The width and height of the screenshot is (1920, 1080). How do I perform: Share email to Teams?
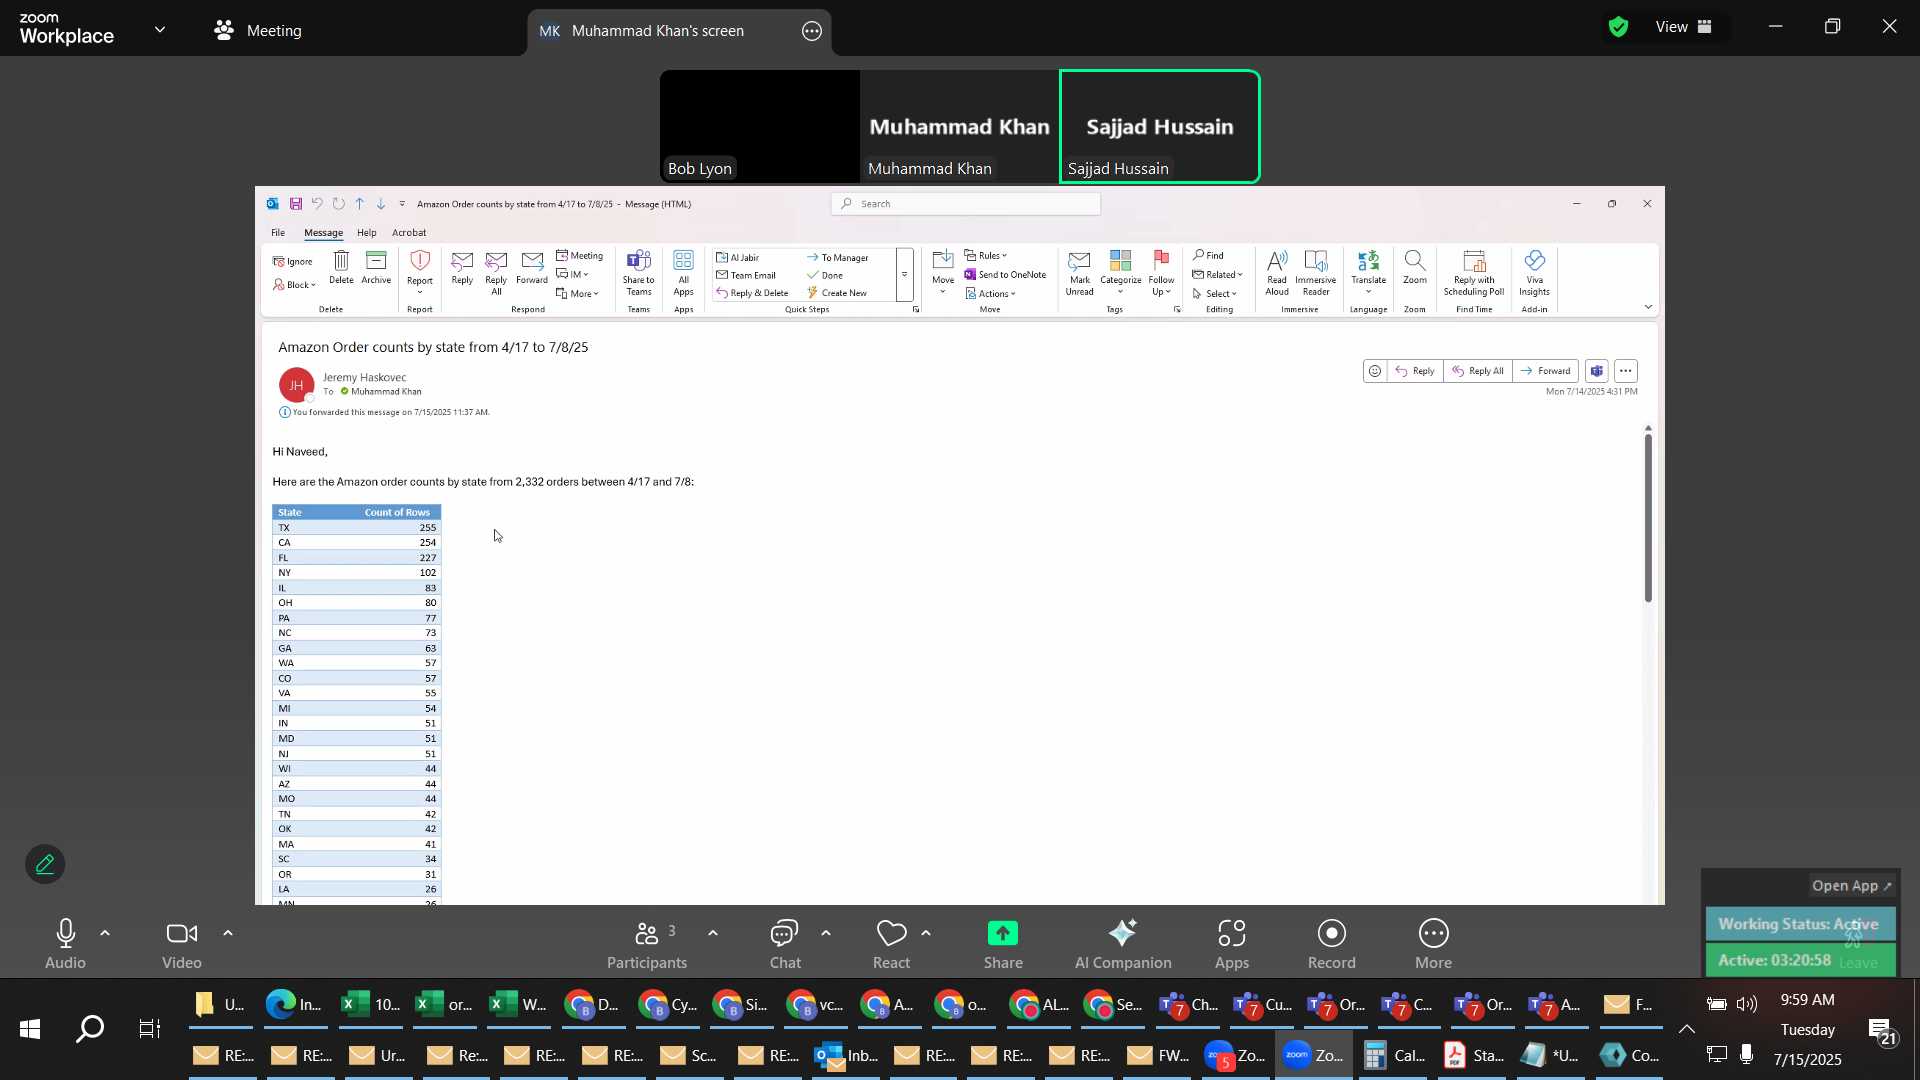pos(638,273)
